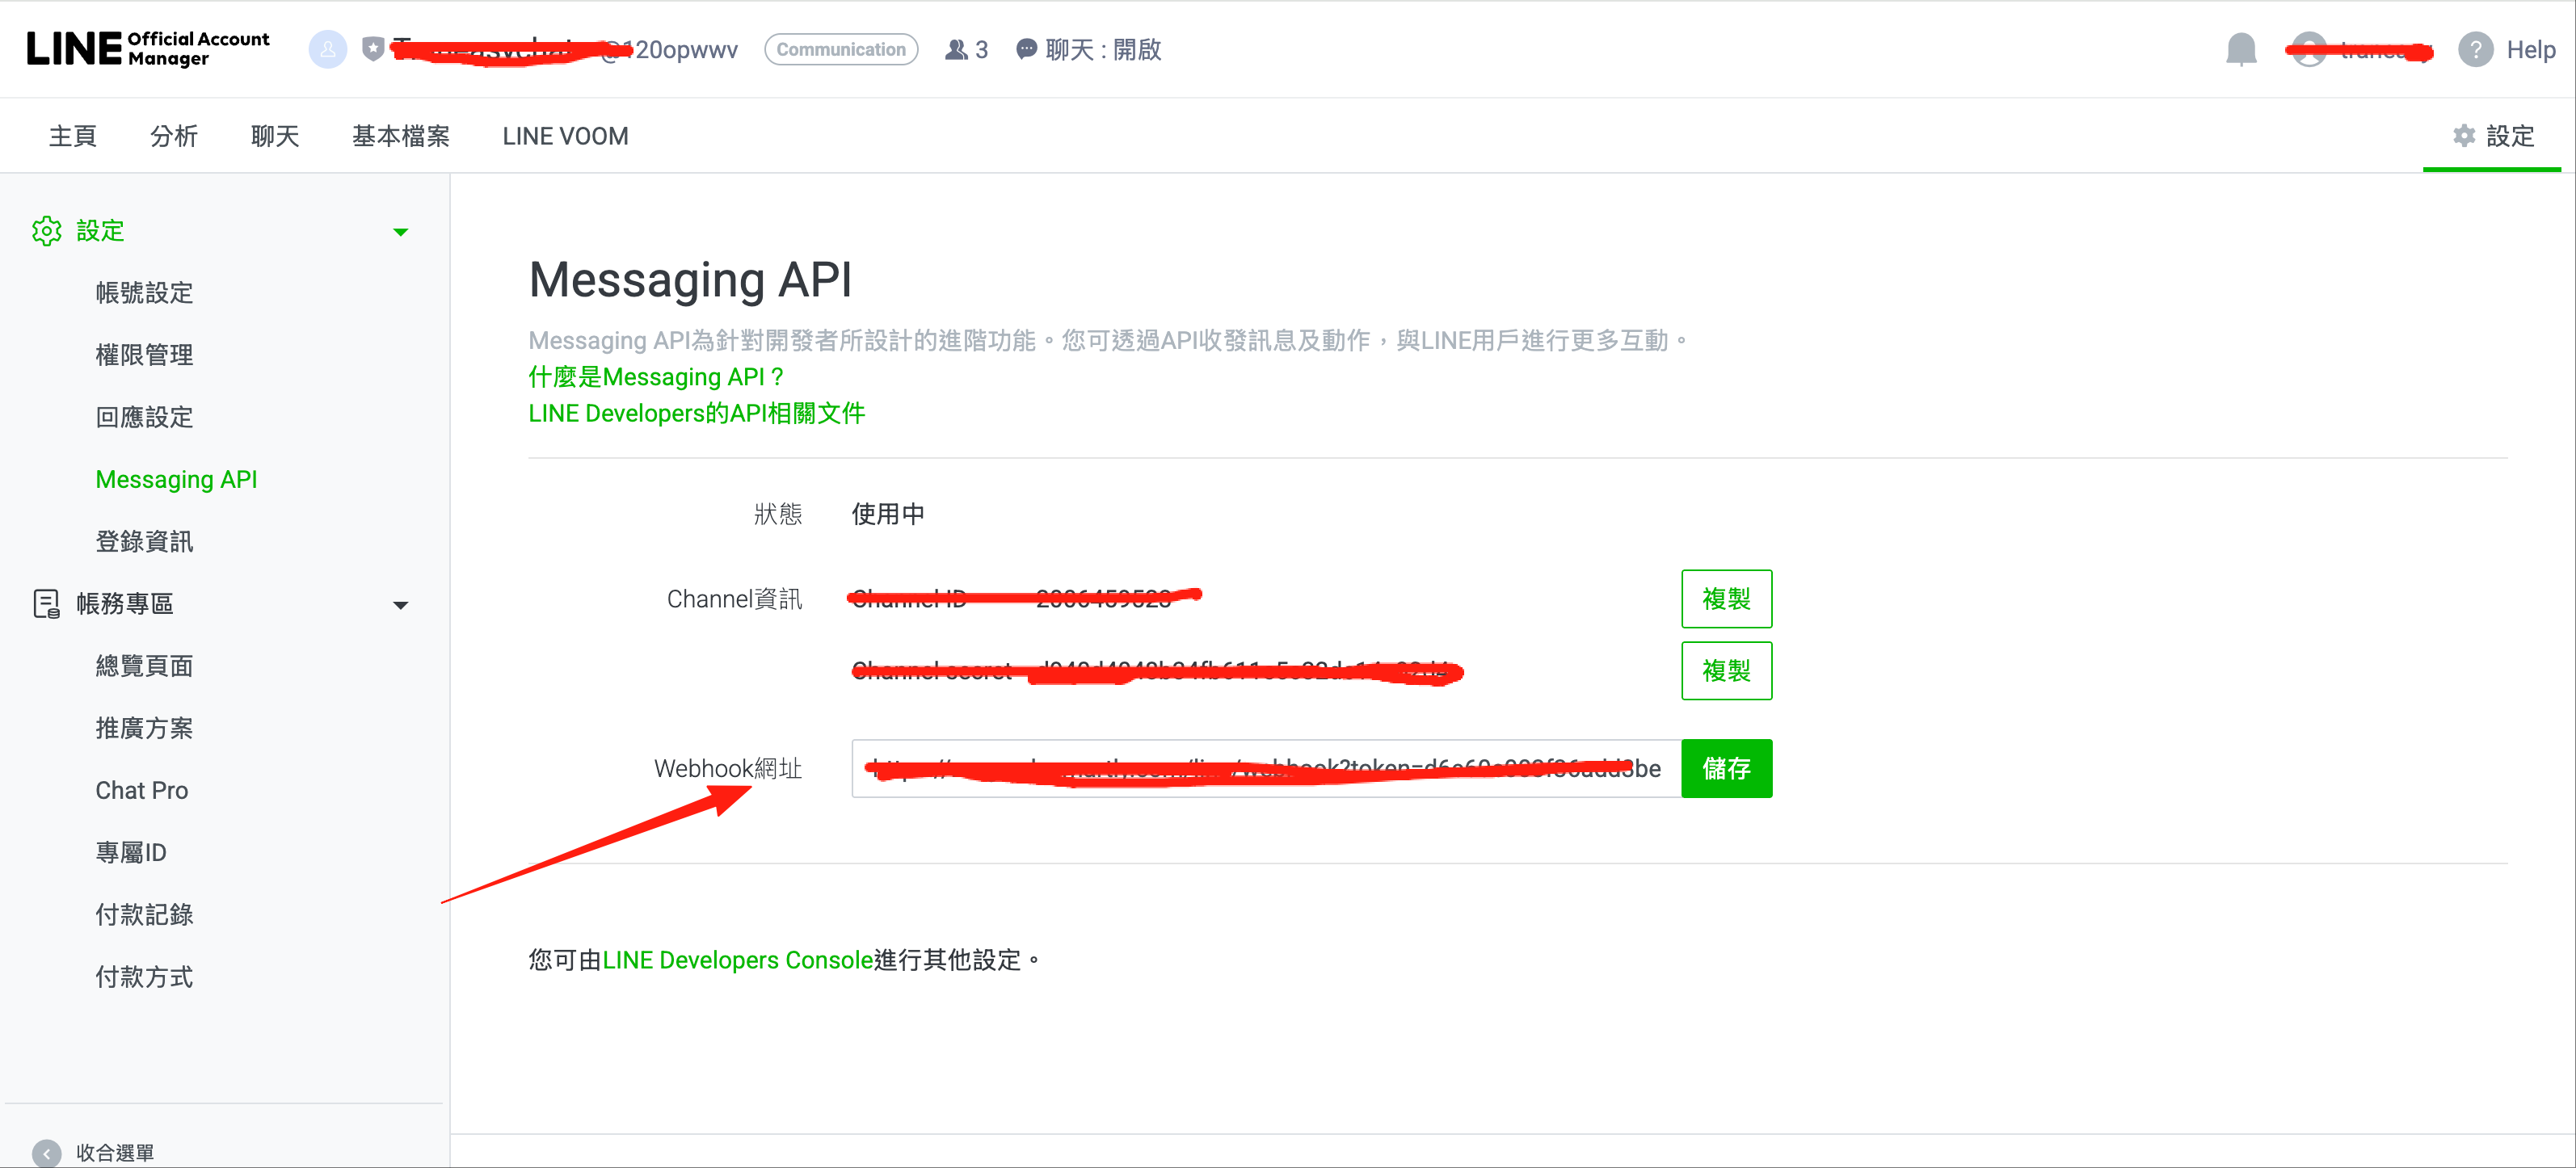Viewport: 2576px width, 1168px height.
Task: Open the 分析 tab
Action: (174, 136)
